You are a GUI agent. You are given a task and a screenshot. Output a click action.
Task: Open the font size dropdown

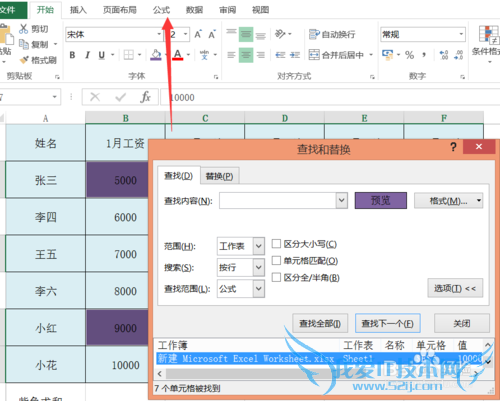point(186,34)
